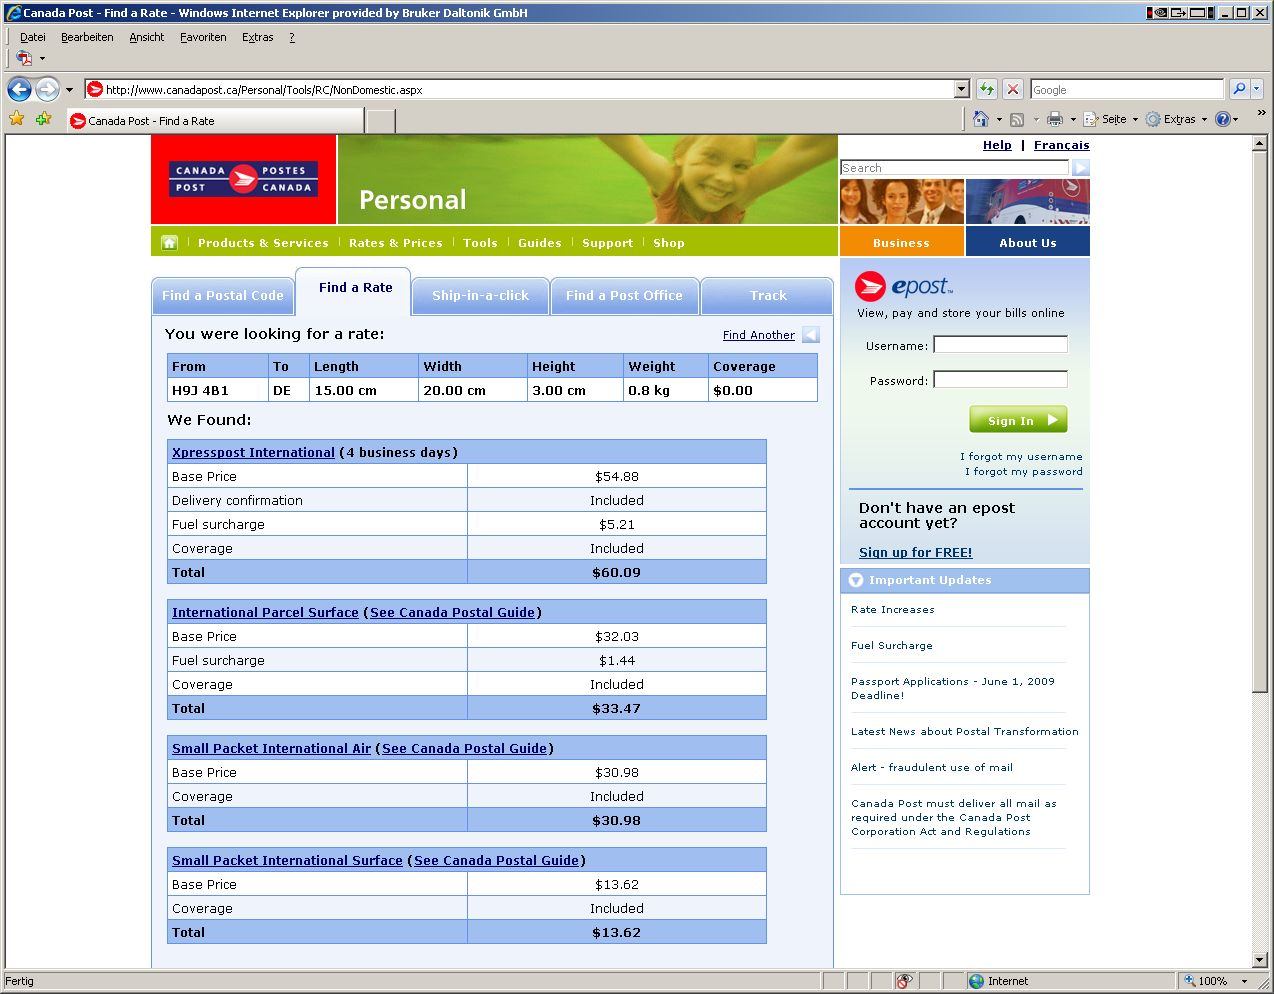The image size is (1274, 994).
Task: Open the Xpresspost International link
Action: coord(253,452)
